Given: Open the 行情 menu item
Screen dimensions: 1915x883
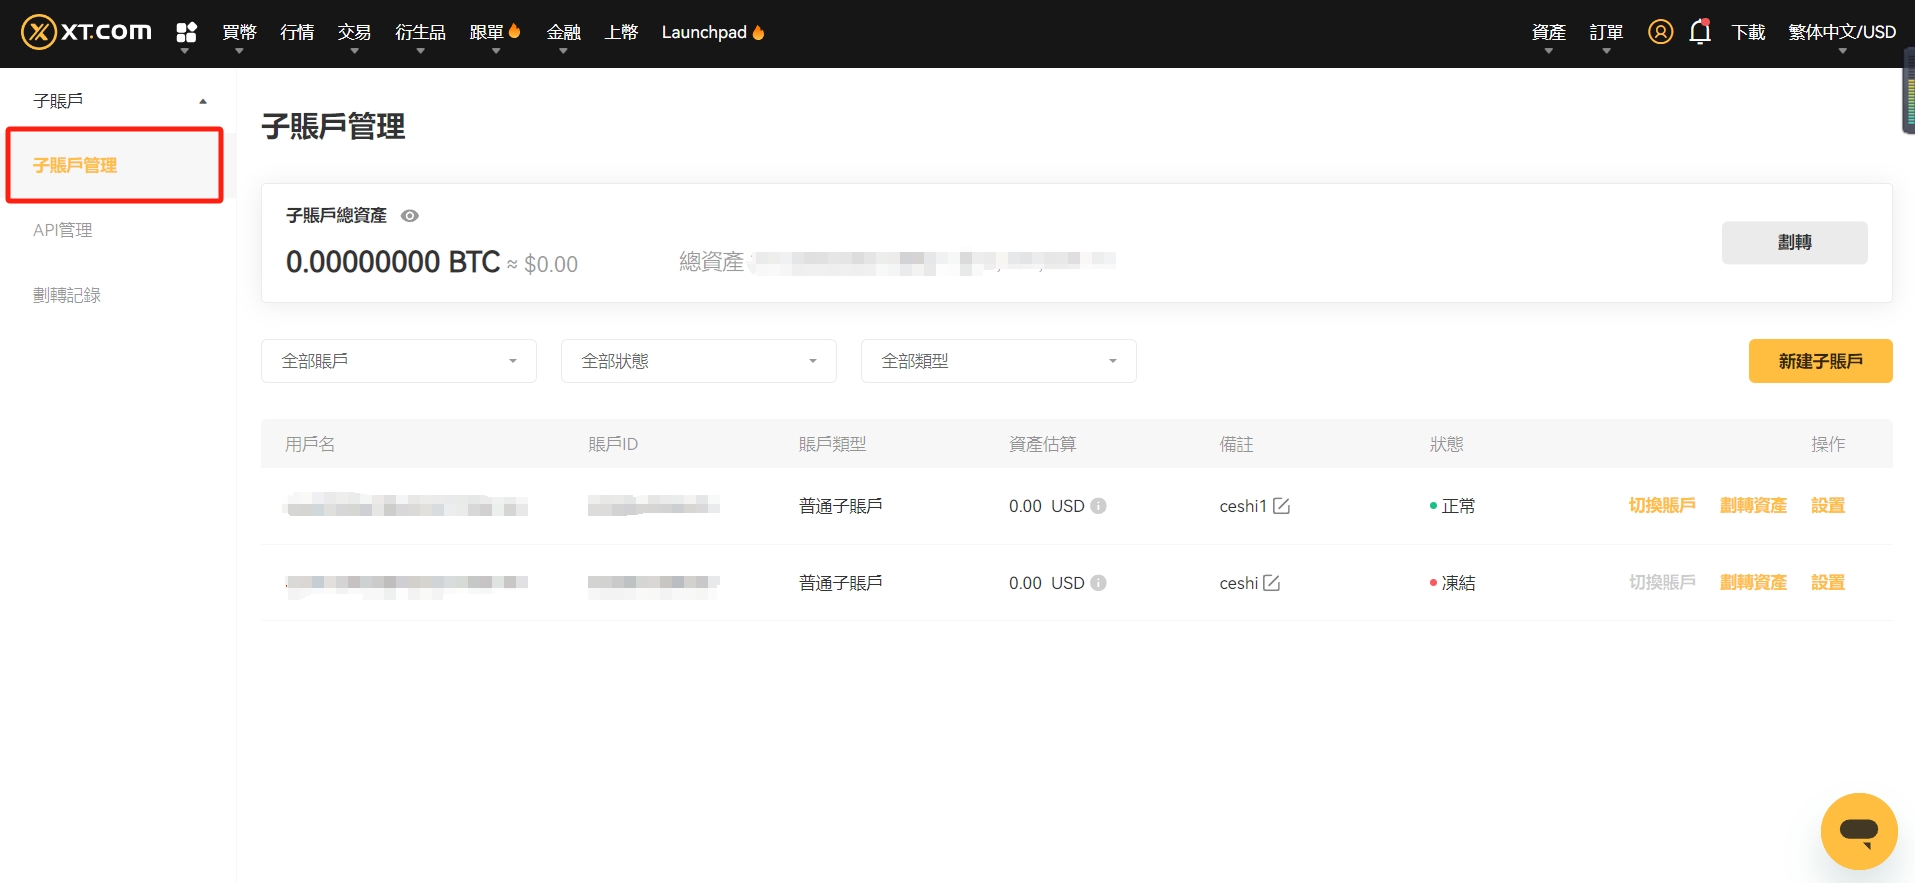Looking at the screenshot, I should tap(297, 32).
